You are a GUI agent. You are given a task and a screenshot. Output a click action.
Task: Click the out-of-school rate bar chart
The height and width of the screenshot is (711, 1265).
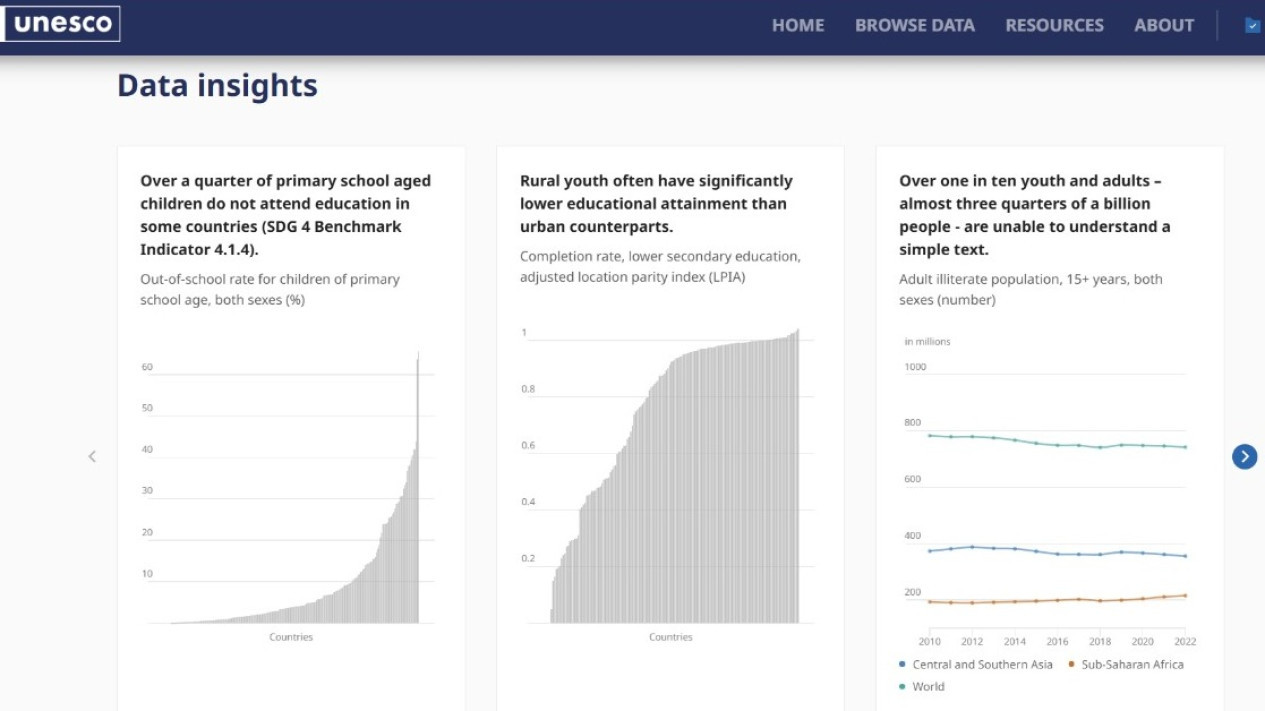(290, 490)
